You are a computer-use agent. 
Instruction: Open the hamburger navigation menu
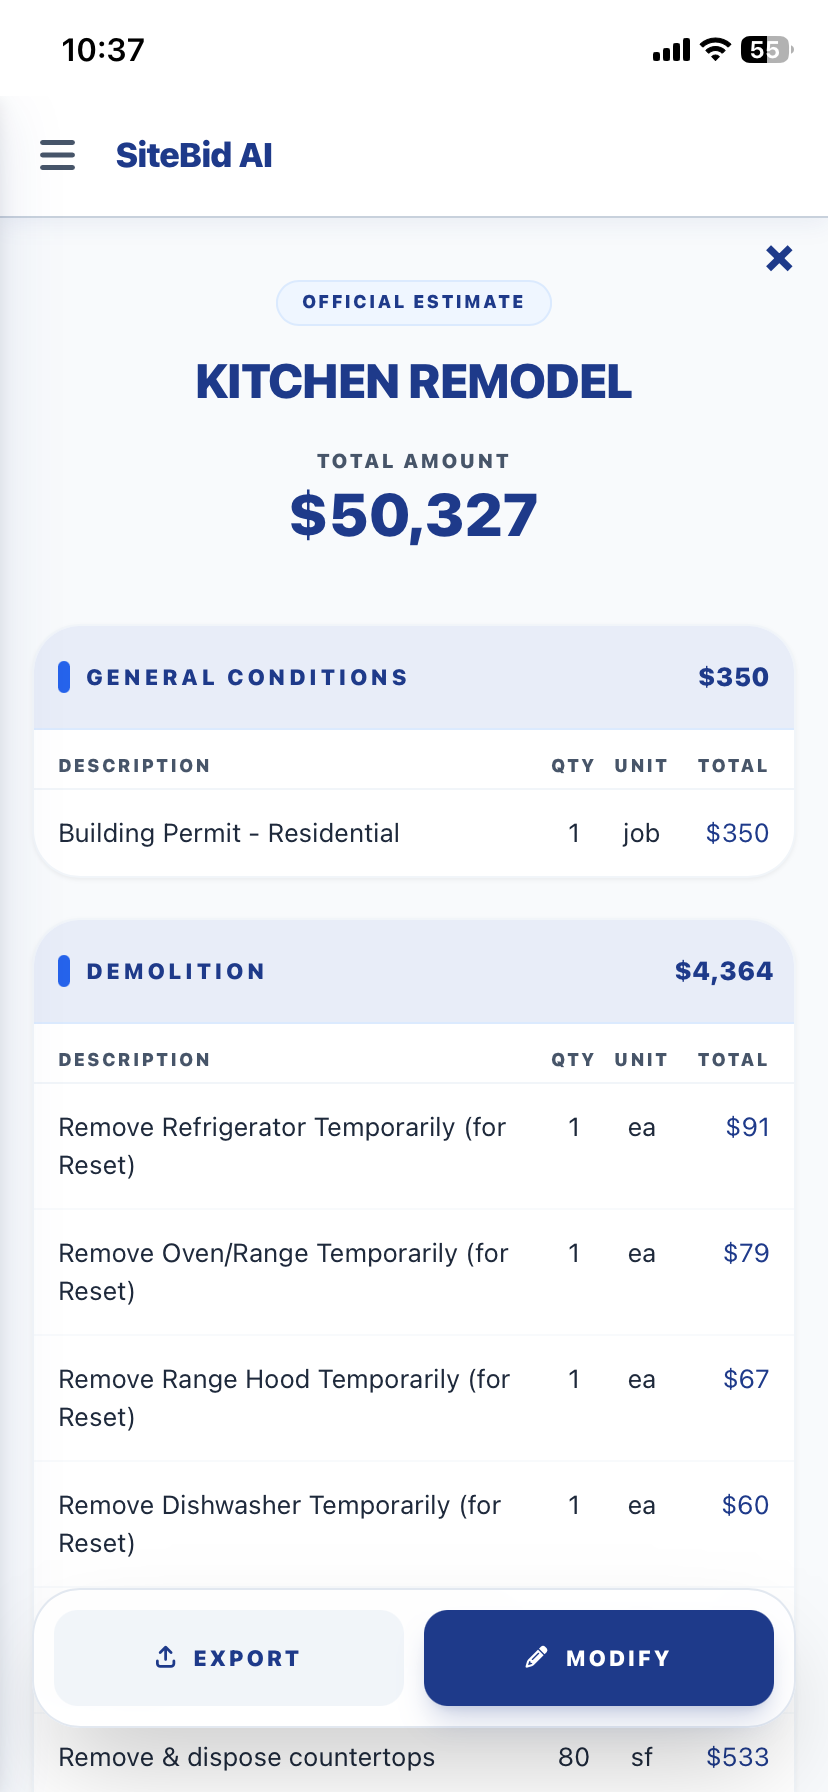[57, 155]
